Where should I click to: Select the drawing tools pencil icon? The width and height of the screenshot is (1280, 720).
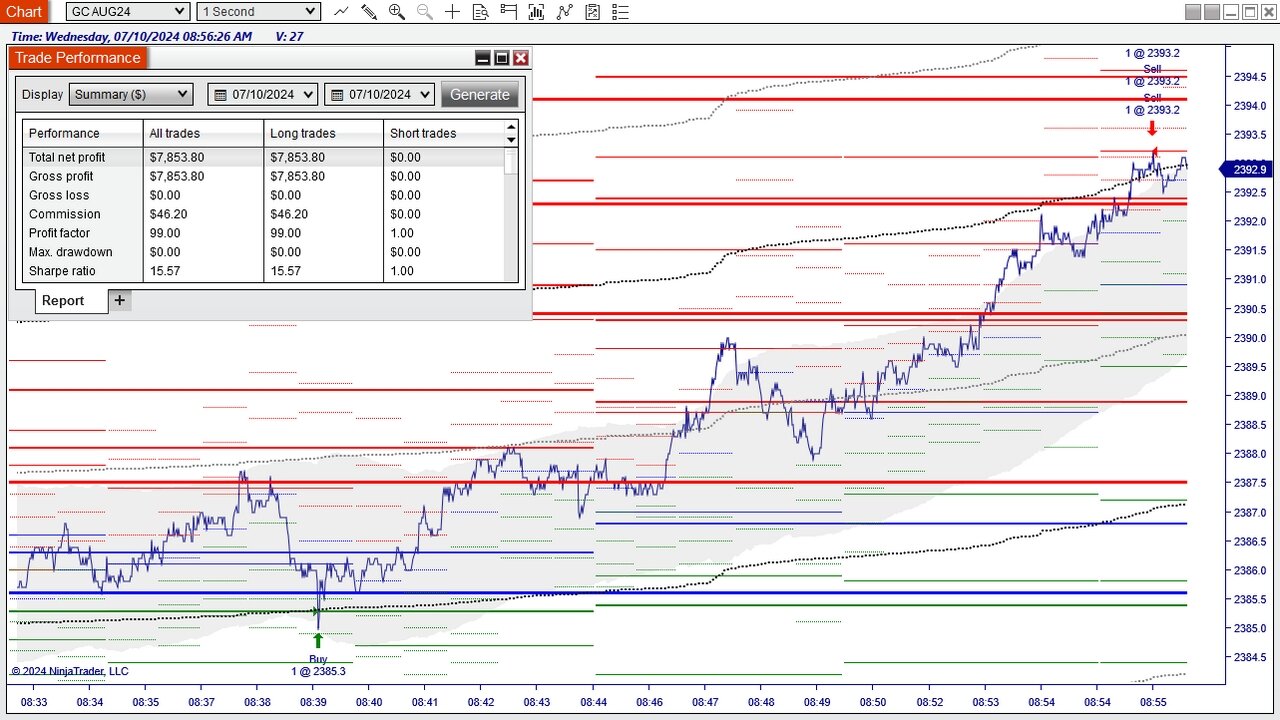click(x=369, y=12)
